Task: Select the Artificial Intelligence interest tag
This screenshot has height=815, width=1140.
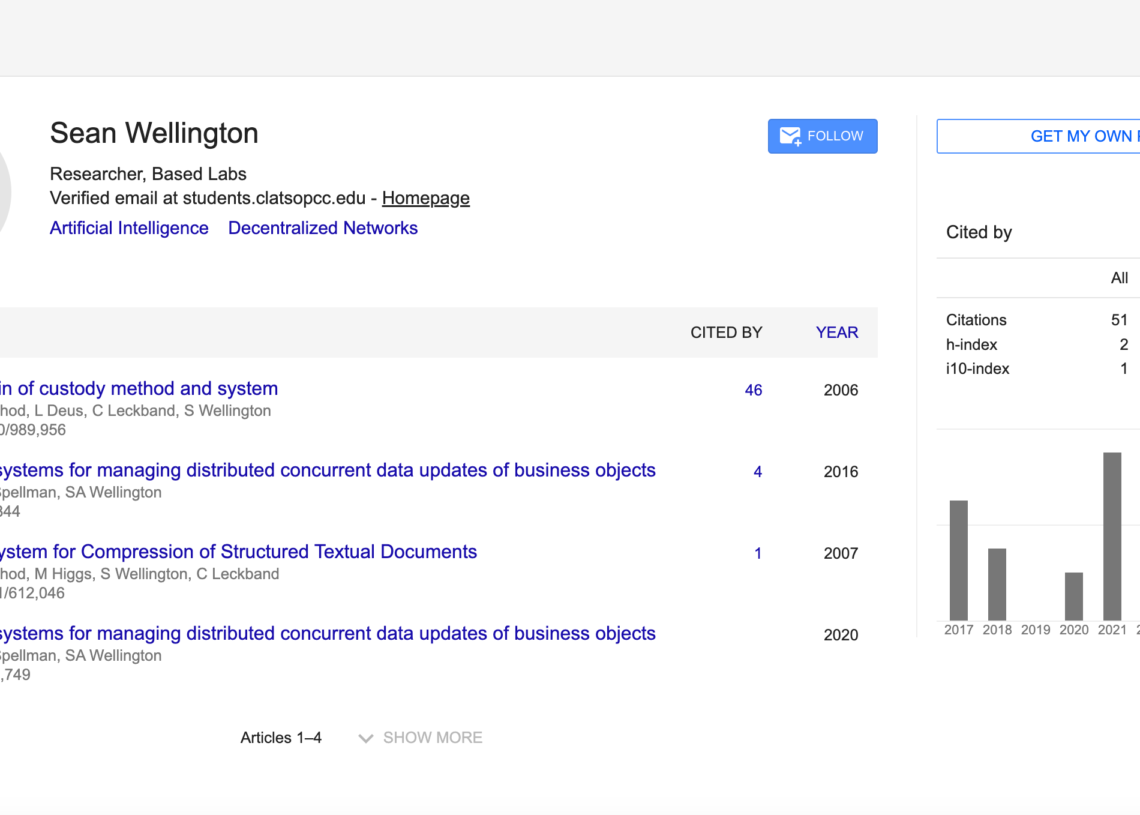Action: pos(129,228)
